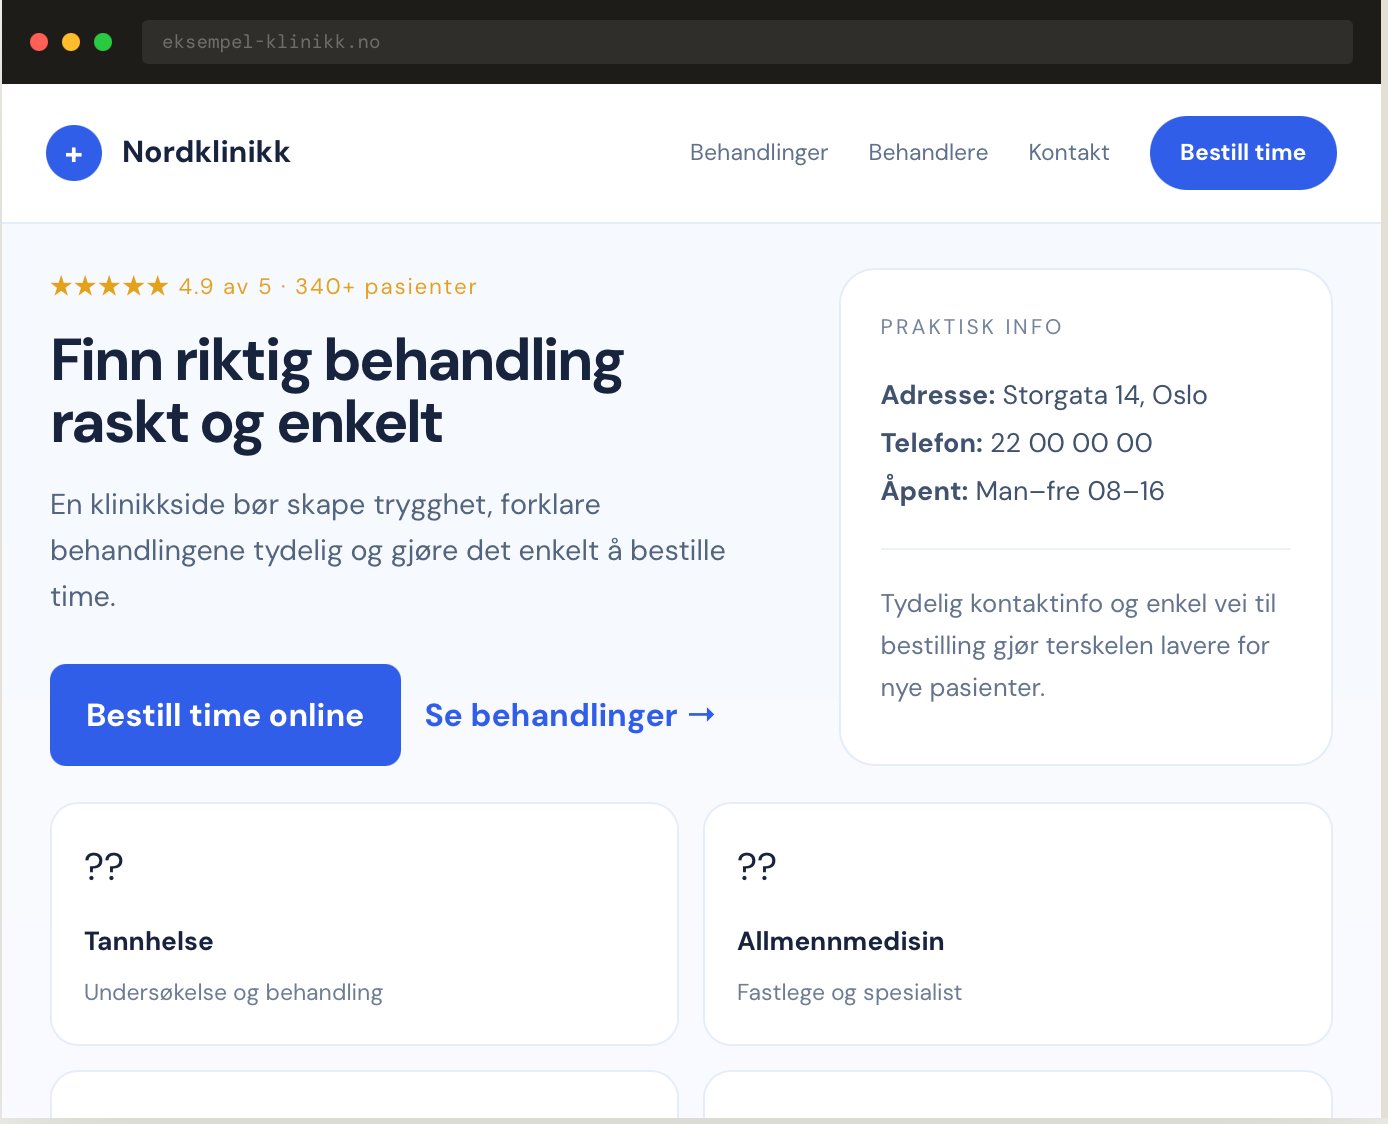Select the Tannhelse card heading

149,941
